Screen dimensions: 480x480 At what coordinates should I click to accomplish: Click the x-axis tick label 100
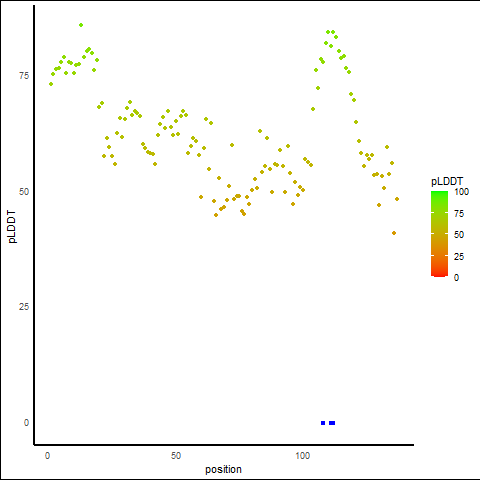pos(303,456)
